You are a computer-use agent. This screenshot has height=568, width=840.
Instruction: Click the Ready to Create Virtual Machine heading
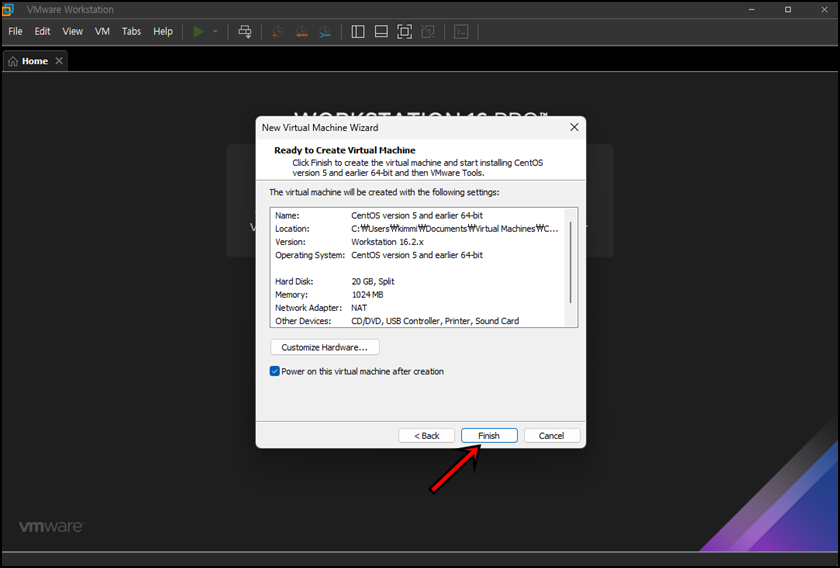pyautogui.click(x=344, y=150)
